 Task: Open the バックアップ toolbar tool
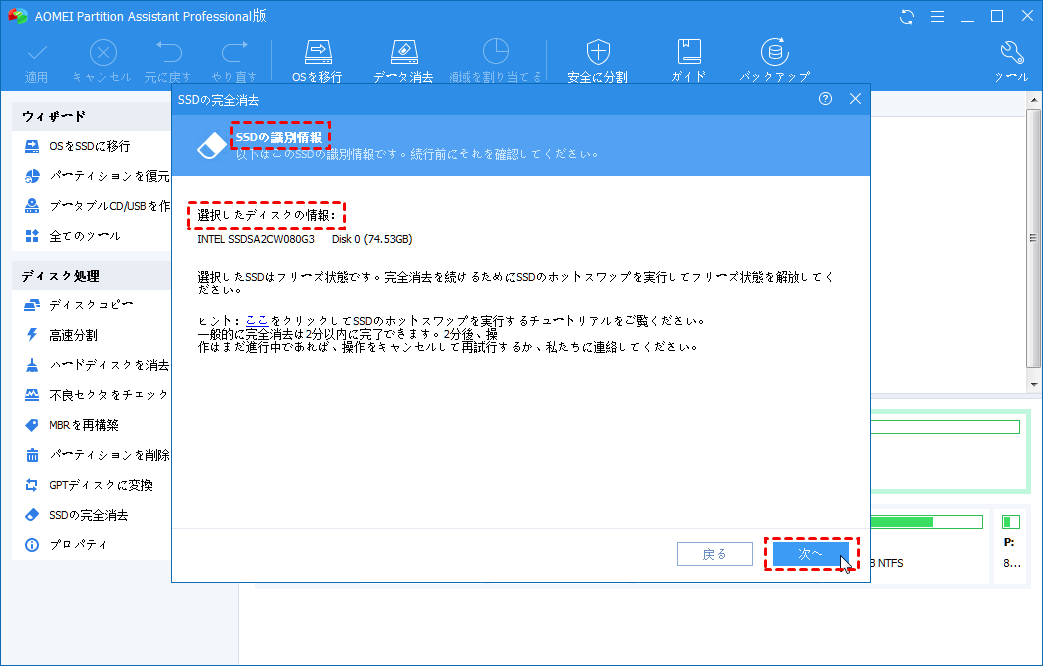point(774,61)
